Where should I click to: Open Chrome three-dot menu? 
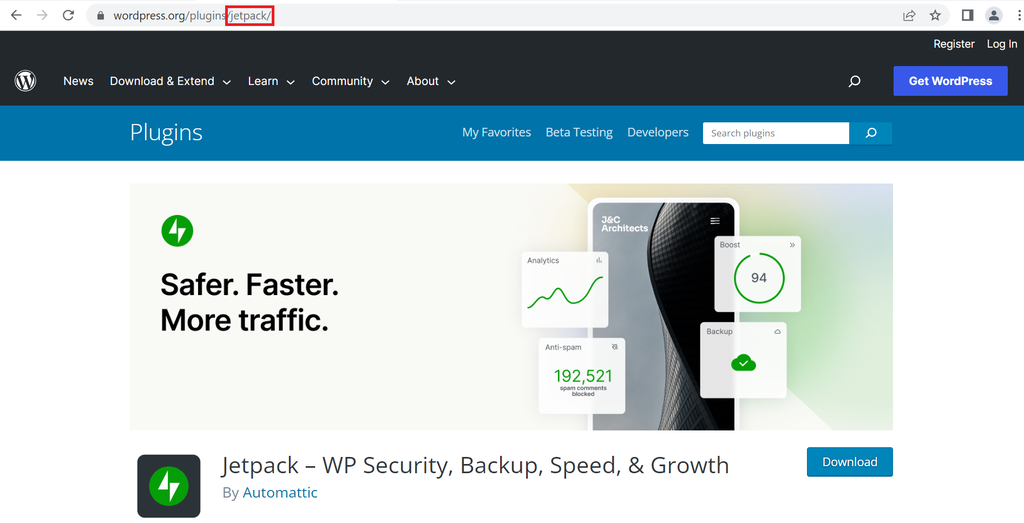[1014, 15]
